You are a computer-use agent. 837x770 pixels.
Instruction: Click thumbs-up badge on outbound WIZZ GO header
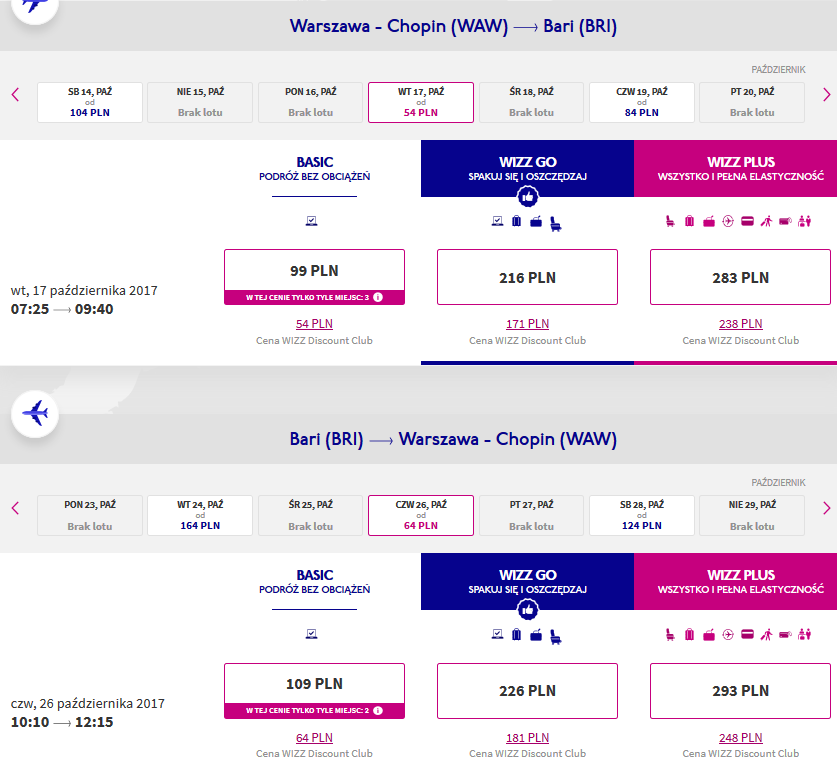[527, 197]
